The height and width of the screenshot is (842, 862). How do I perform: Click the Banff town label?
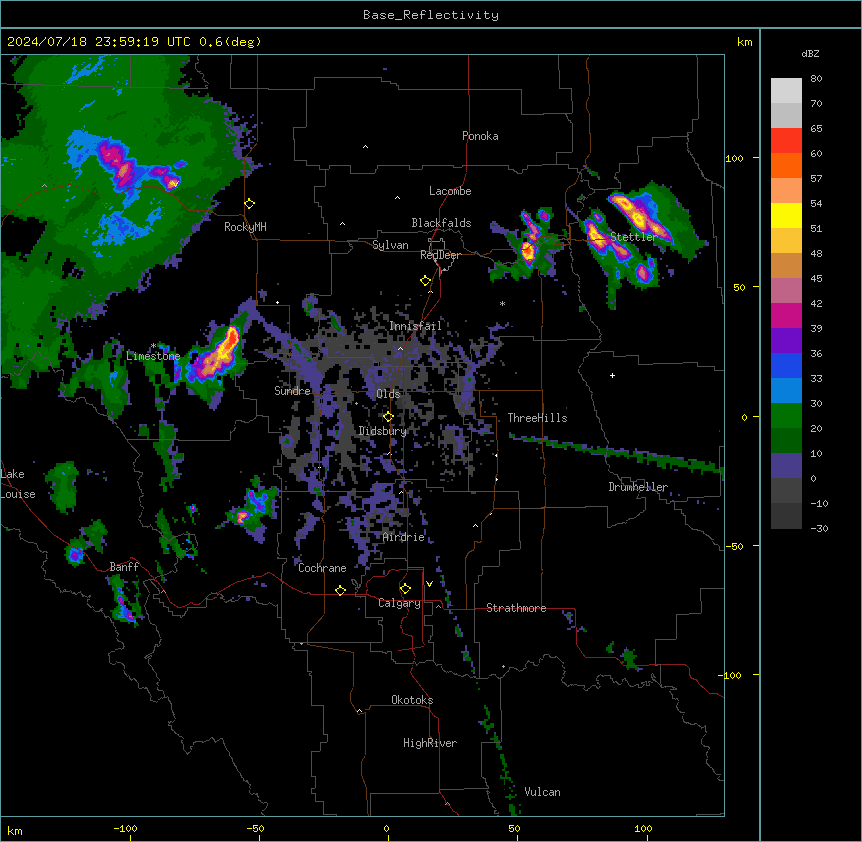click(x=124, y=567)
